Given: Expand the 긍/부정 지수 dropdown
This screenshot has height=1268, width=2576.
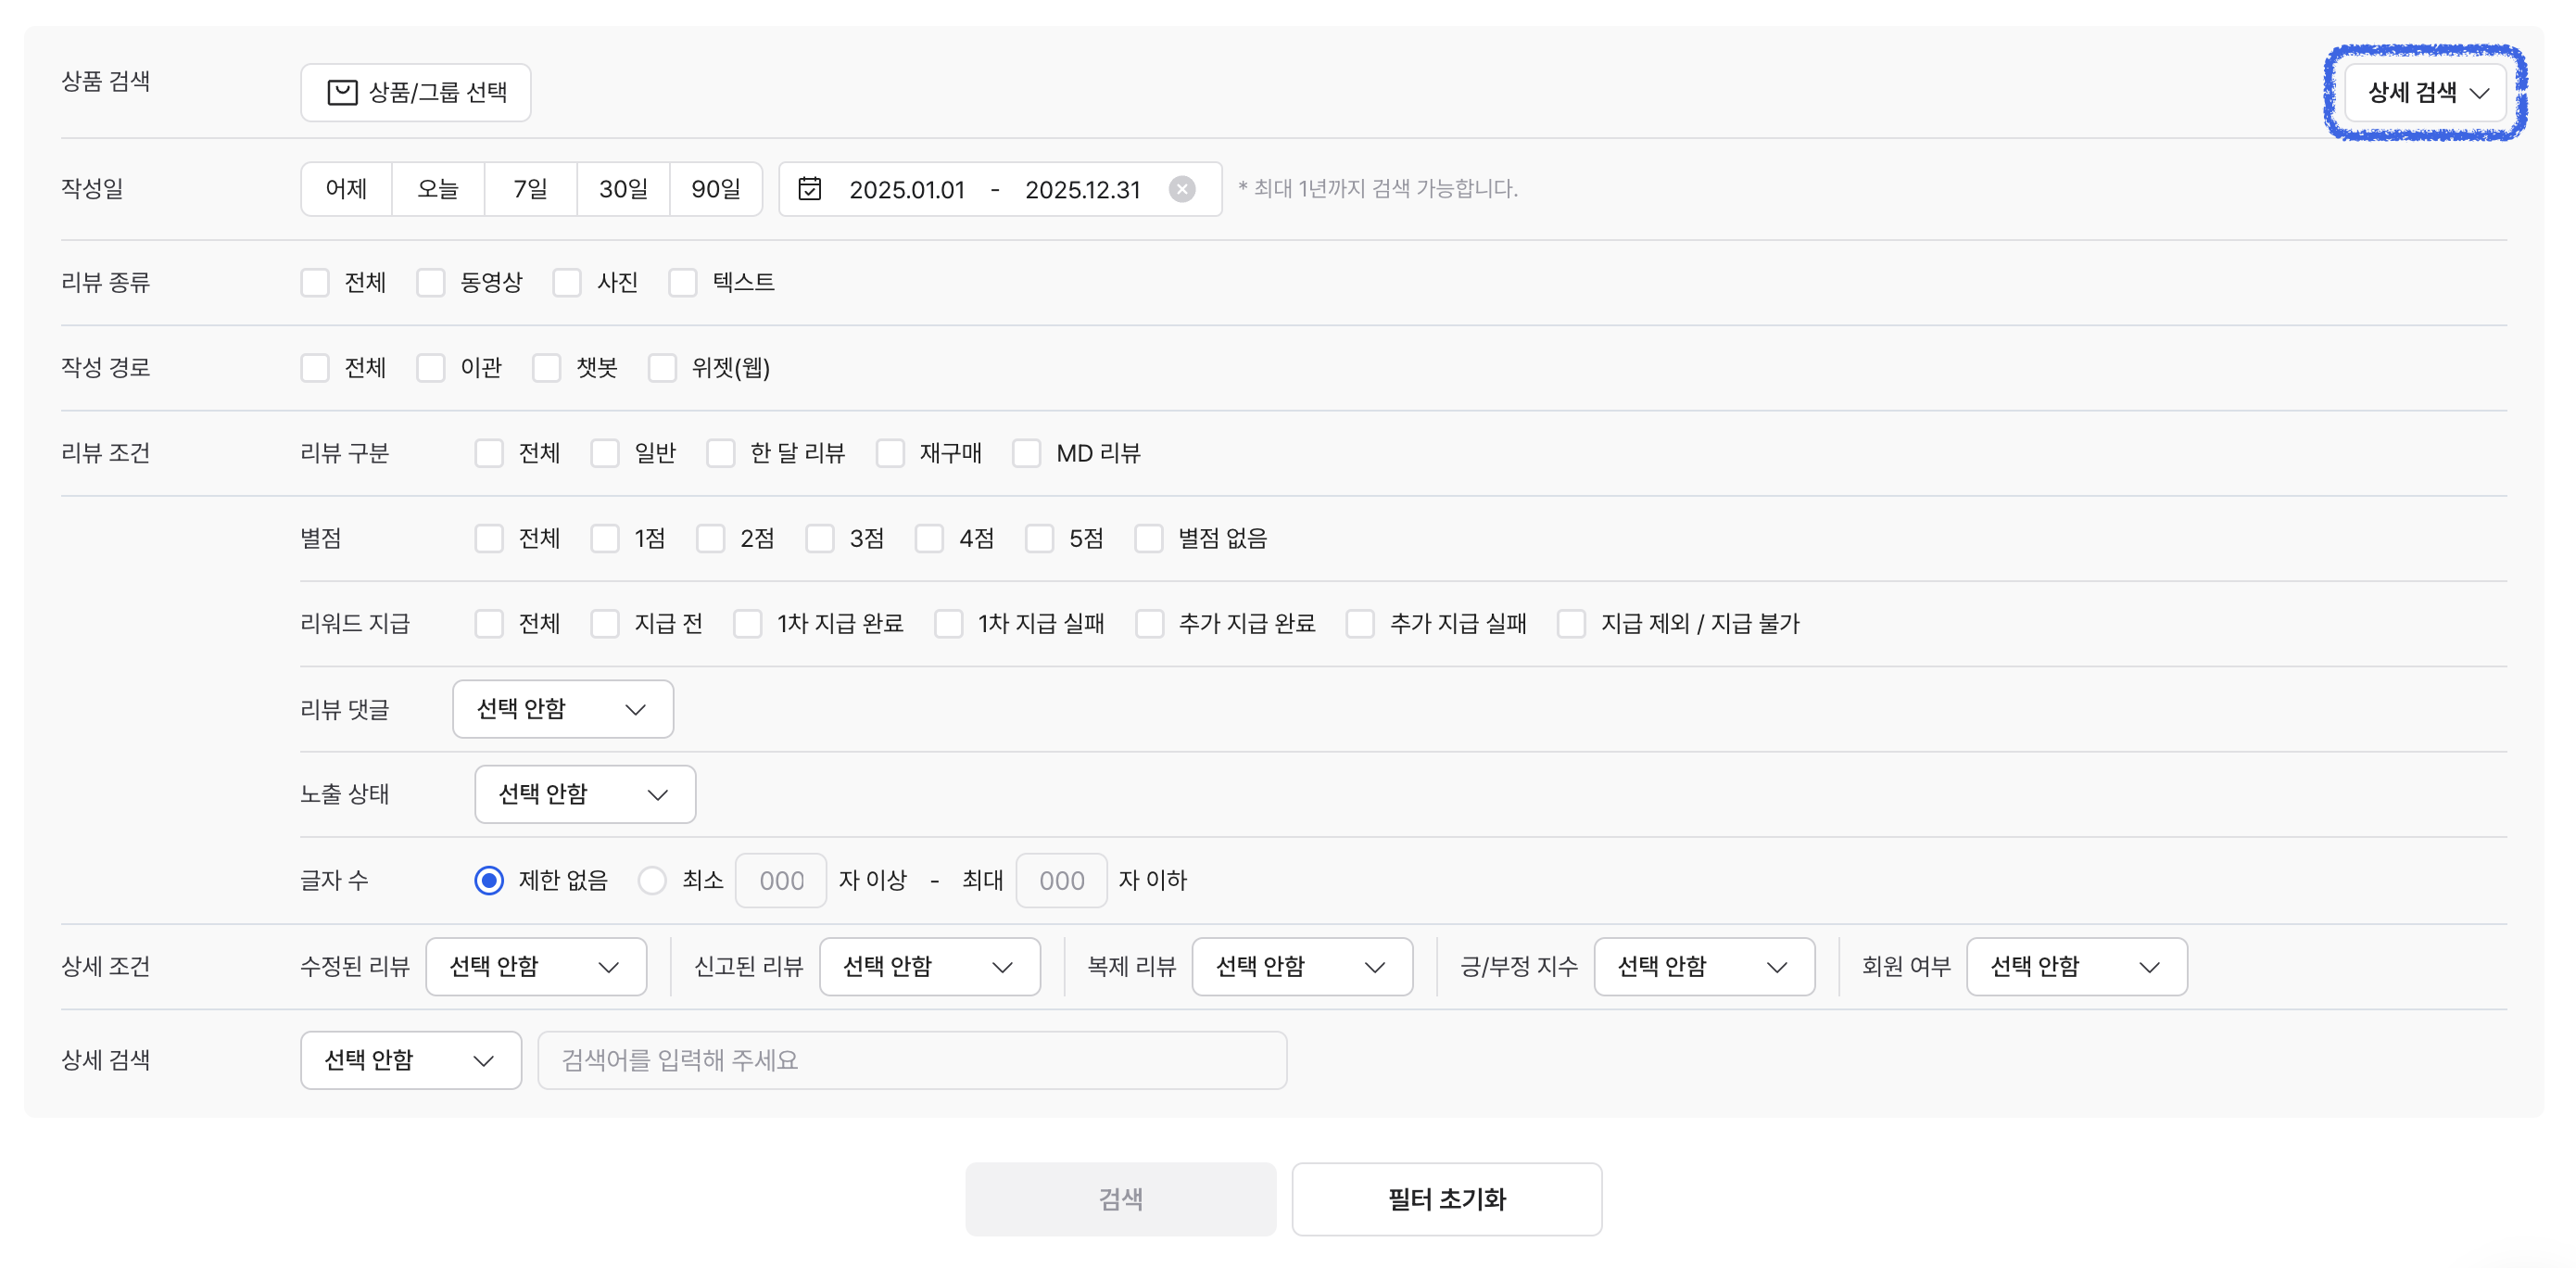Looking at the screenshot, I should 1703,967.
